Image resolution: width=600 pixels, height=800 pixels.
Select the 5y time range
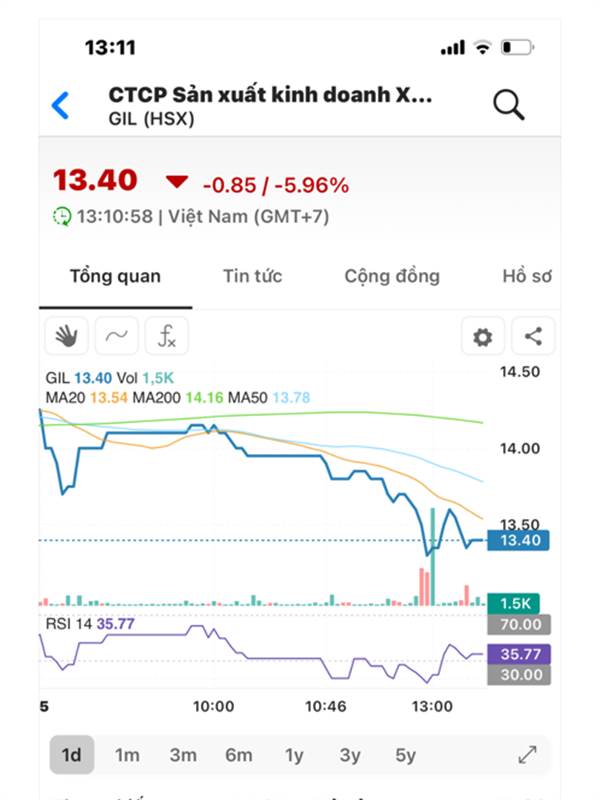pos(405,755)
